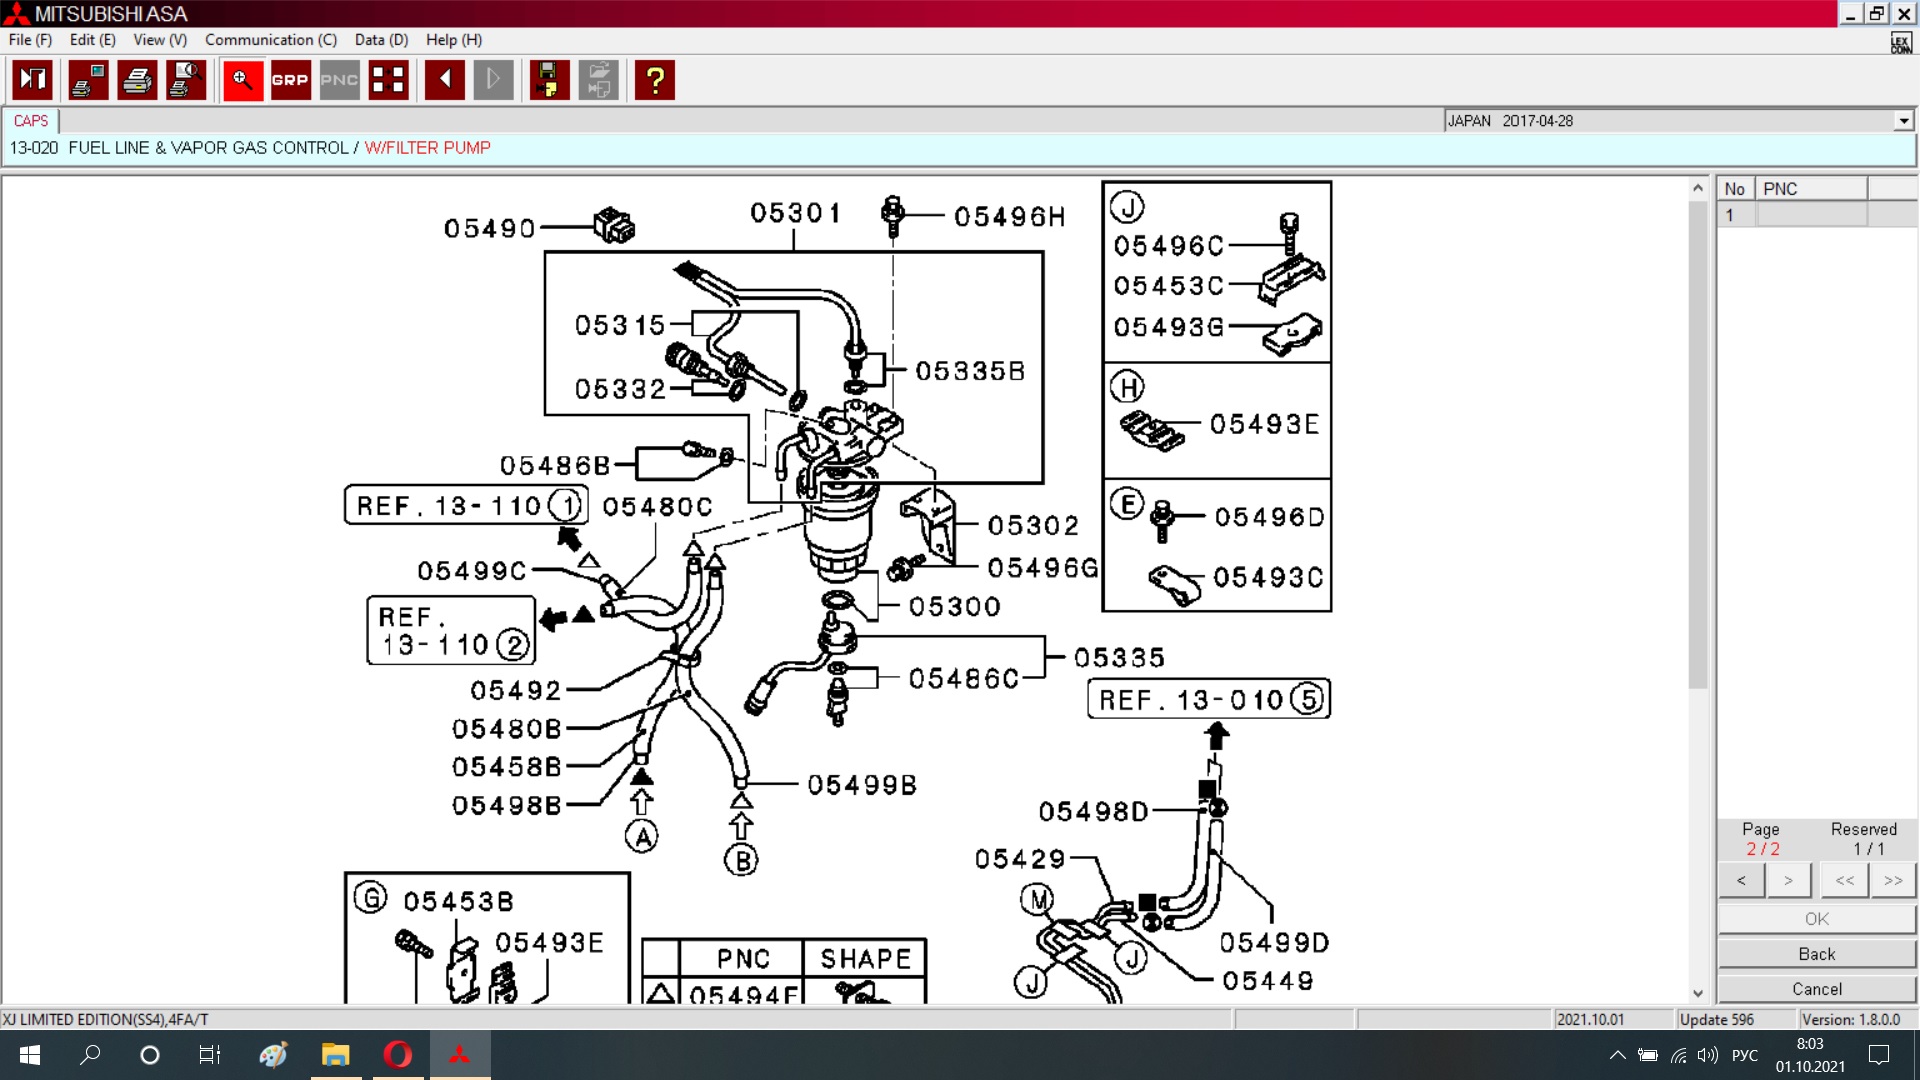The image size is (1920, 1080).
Task: Open Help via yellow question mark
Action: coord(655,80)
